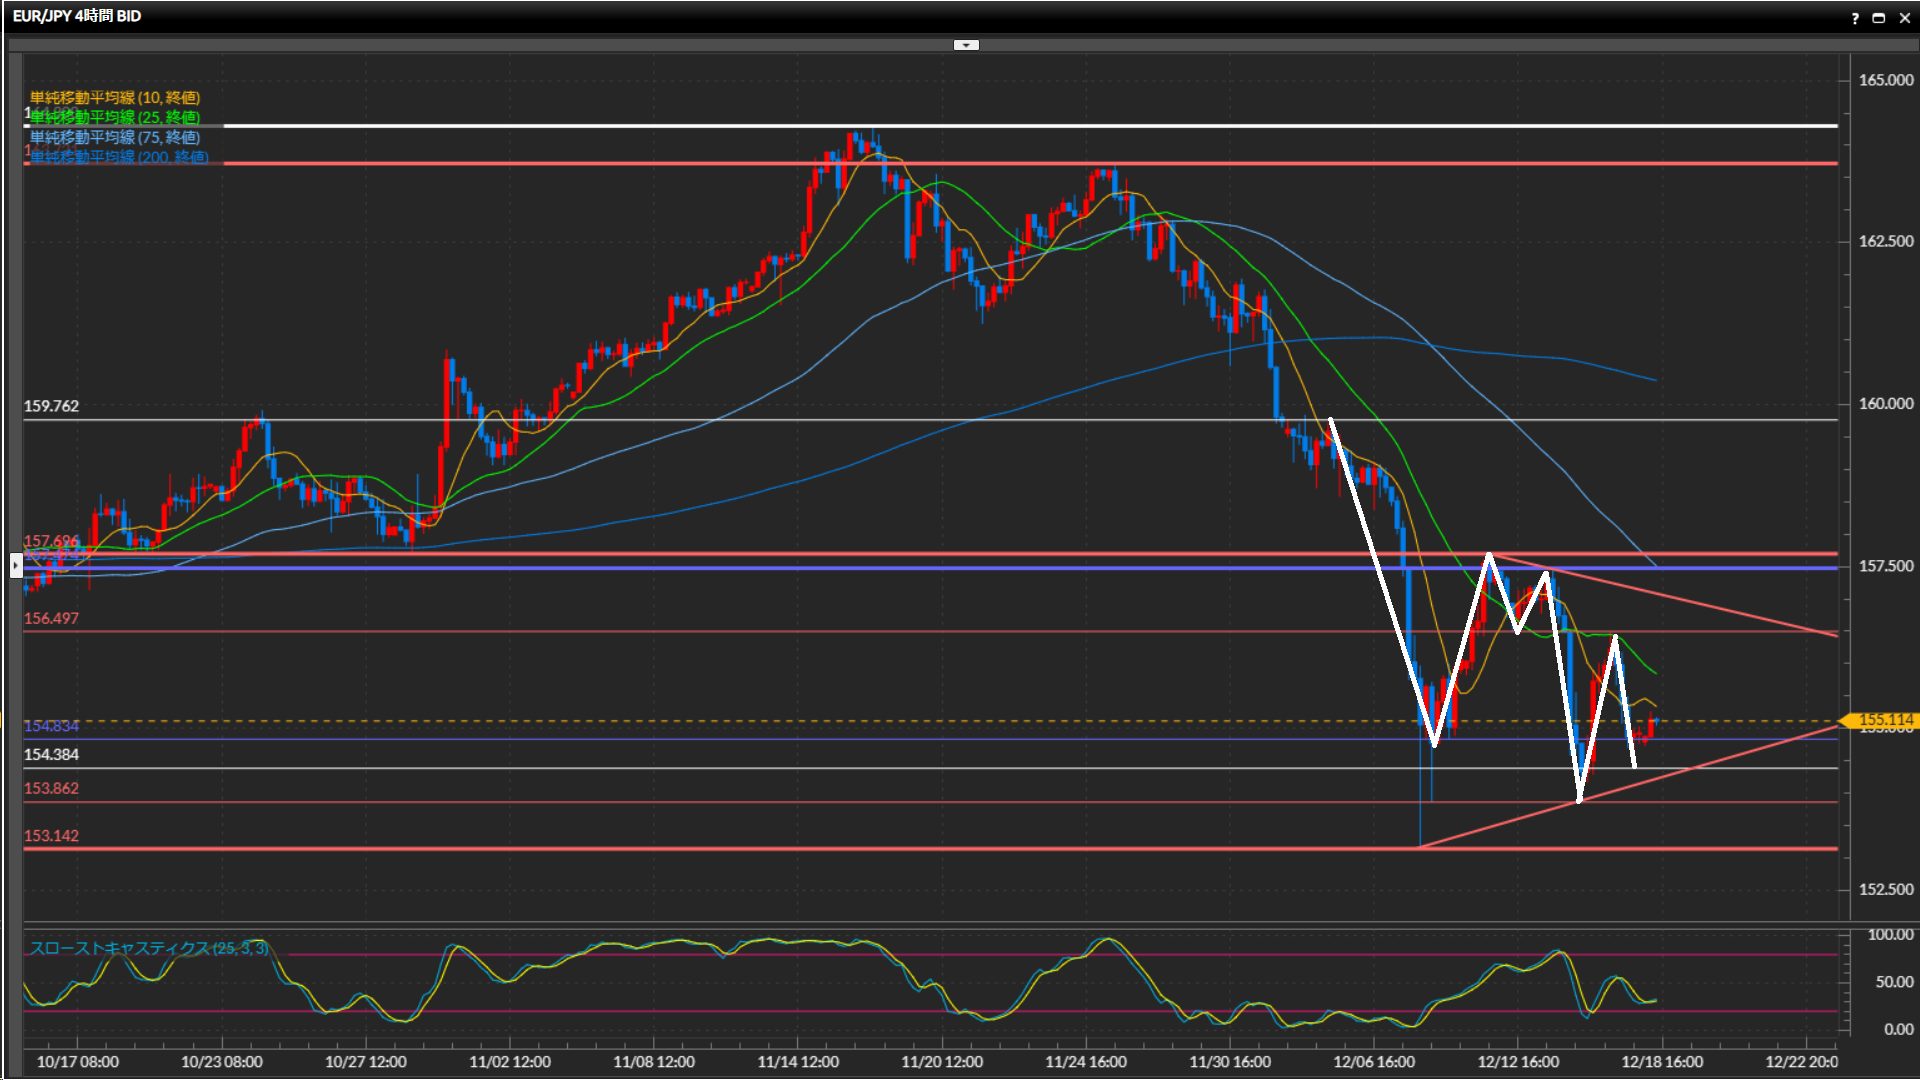This screenshot has height=1080, width=1920.
Task: Close the EUR/JPY chart window
Action: pyautogui.click(x=1904, y=18)
